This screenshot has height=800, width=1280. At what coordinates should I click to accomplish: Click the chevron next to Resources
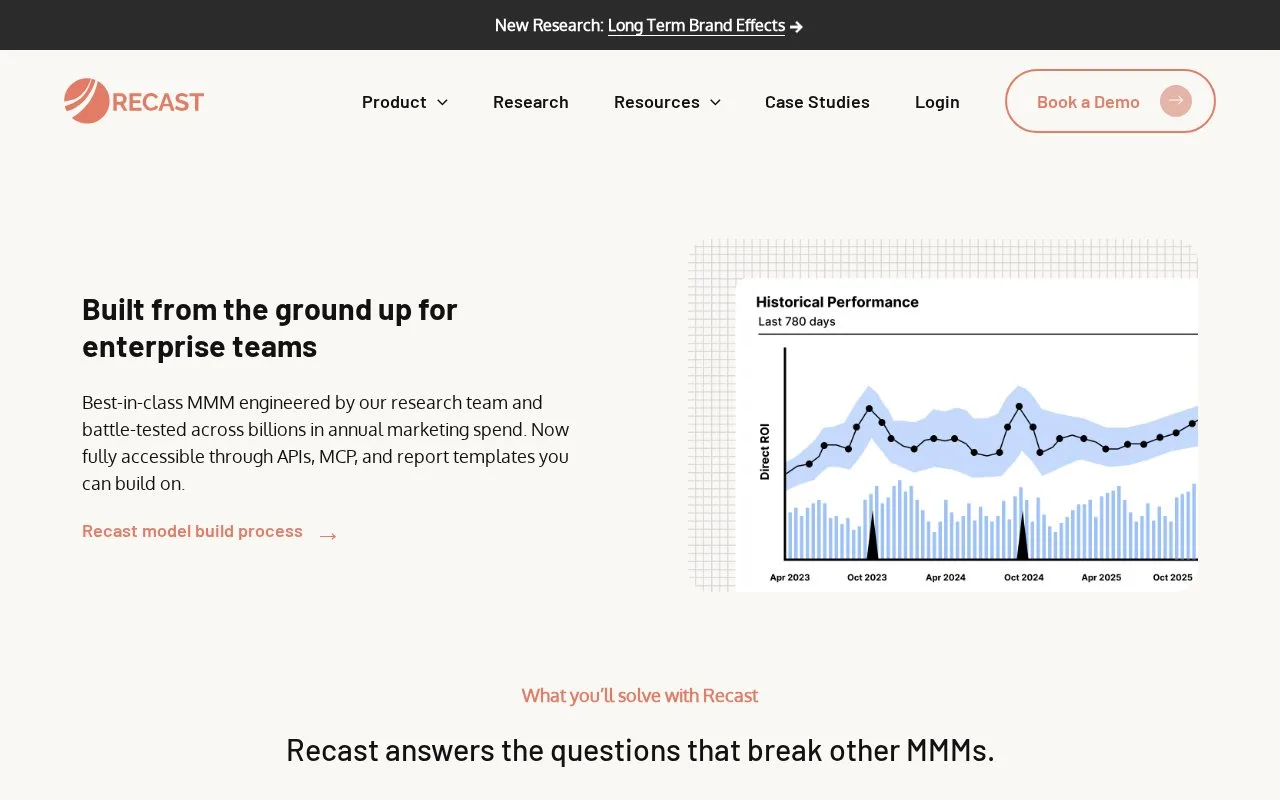click(715, 102)
